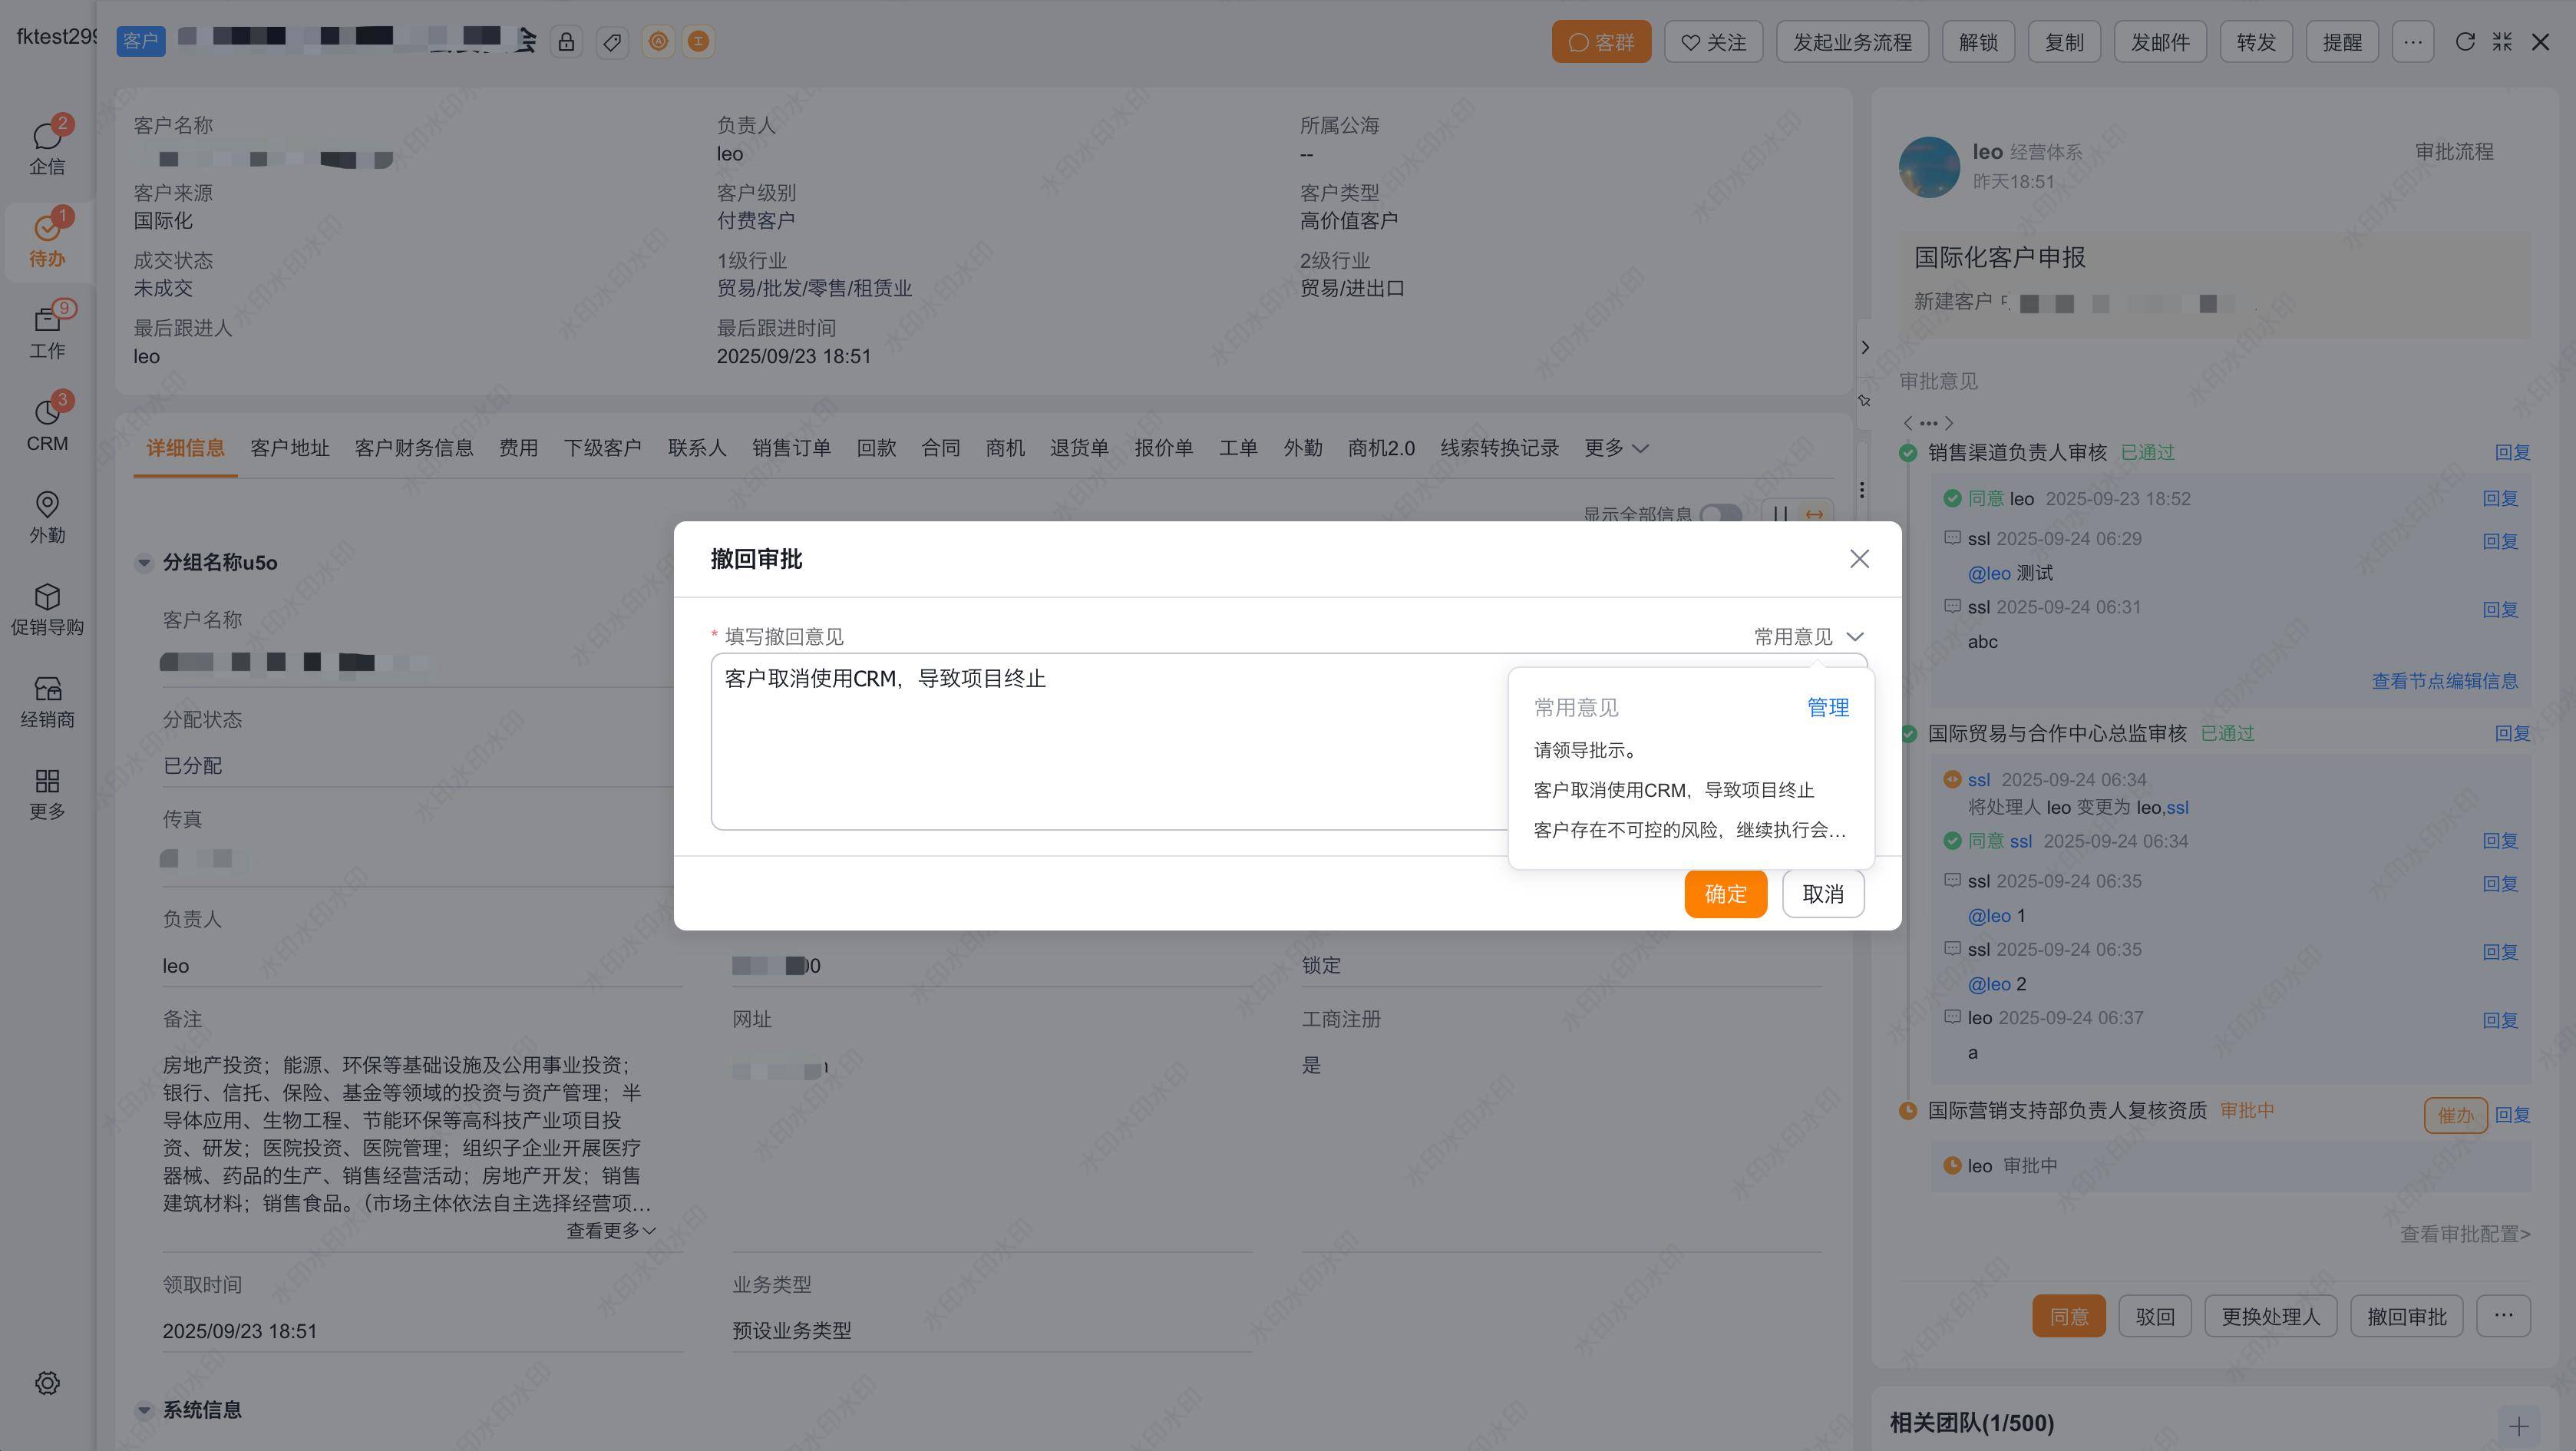Switch to the 联系人 tab
The height and width of the screenshot is (1451, 2576).
pos(696,448)
